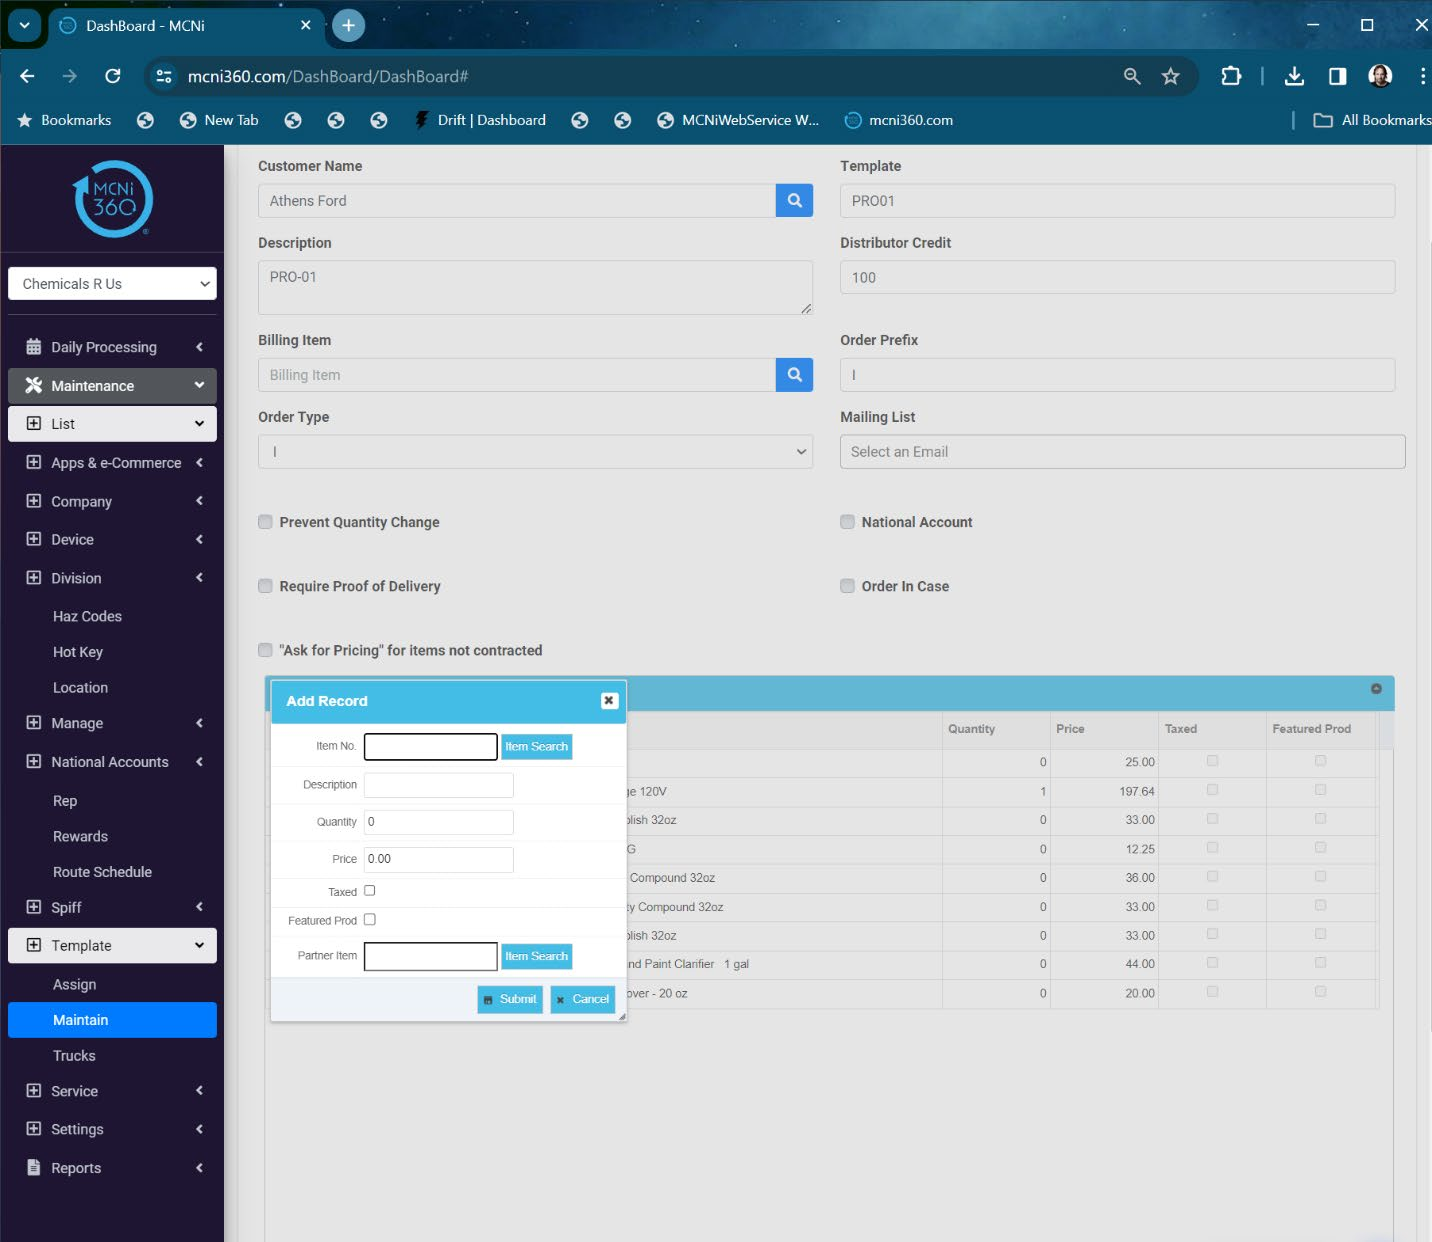Tick the Taxed checkbox in Add Record

(x=369, y=890)
